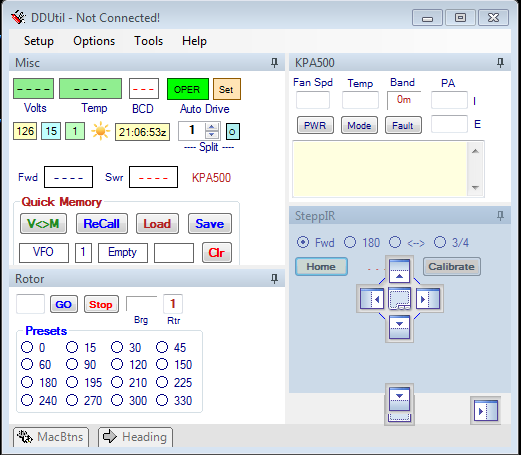Click the KPA500 yellow log text area

380,169
